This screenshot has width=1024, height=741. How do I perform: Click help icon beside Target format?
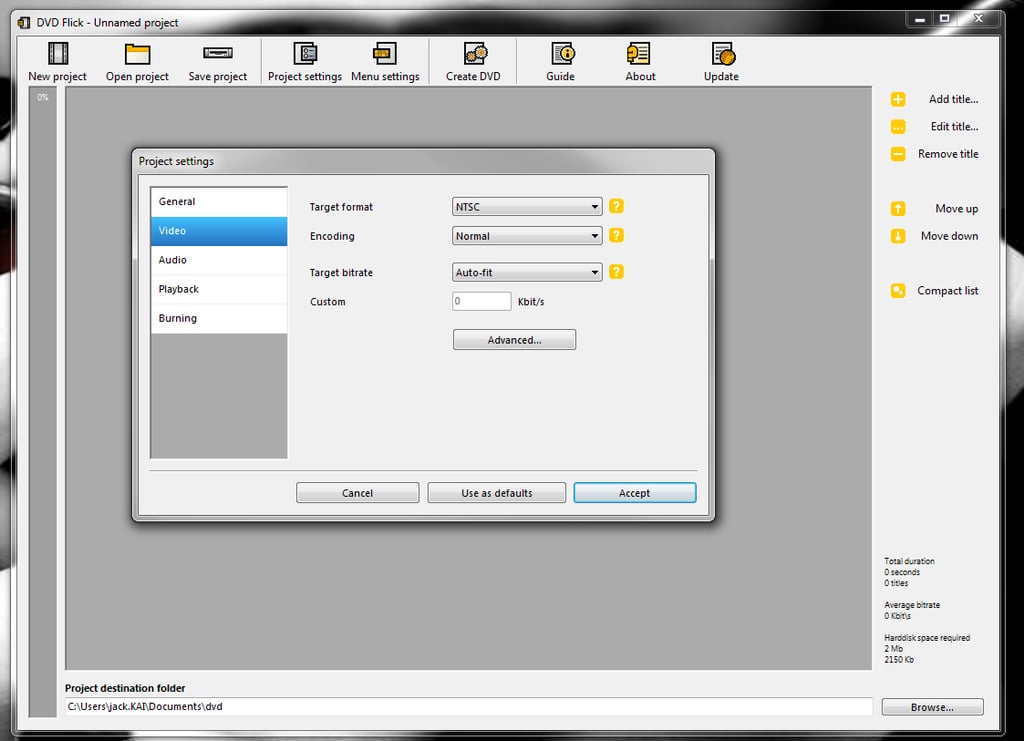pyautogui.click(x=616, y=206)
